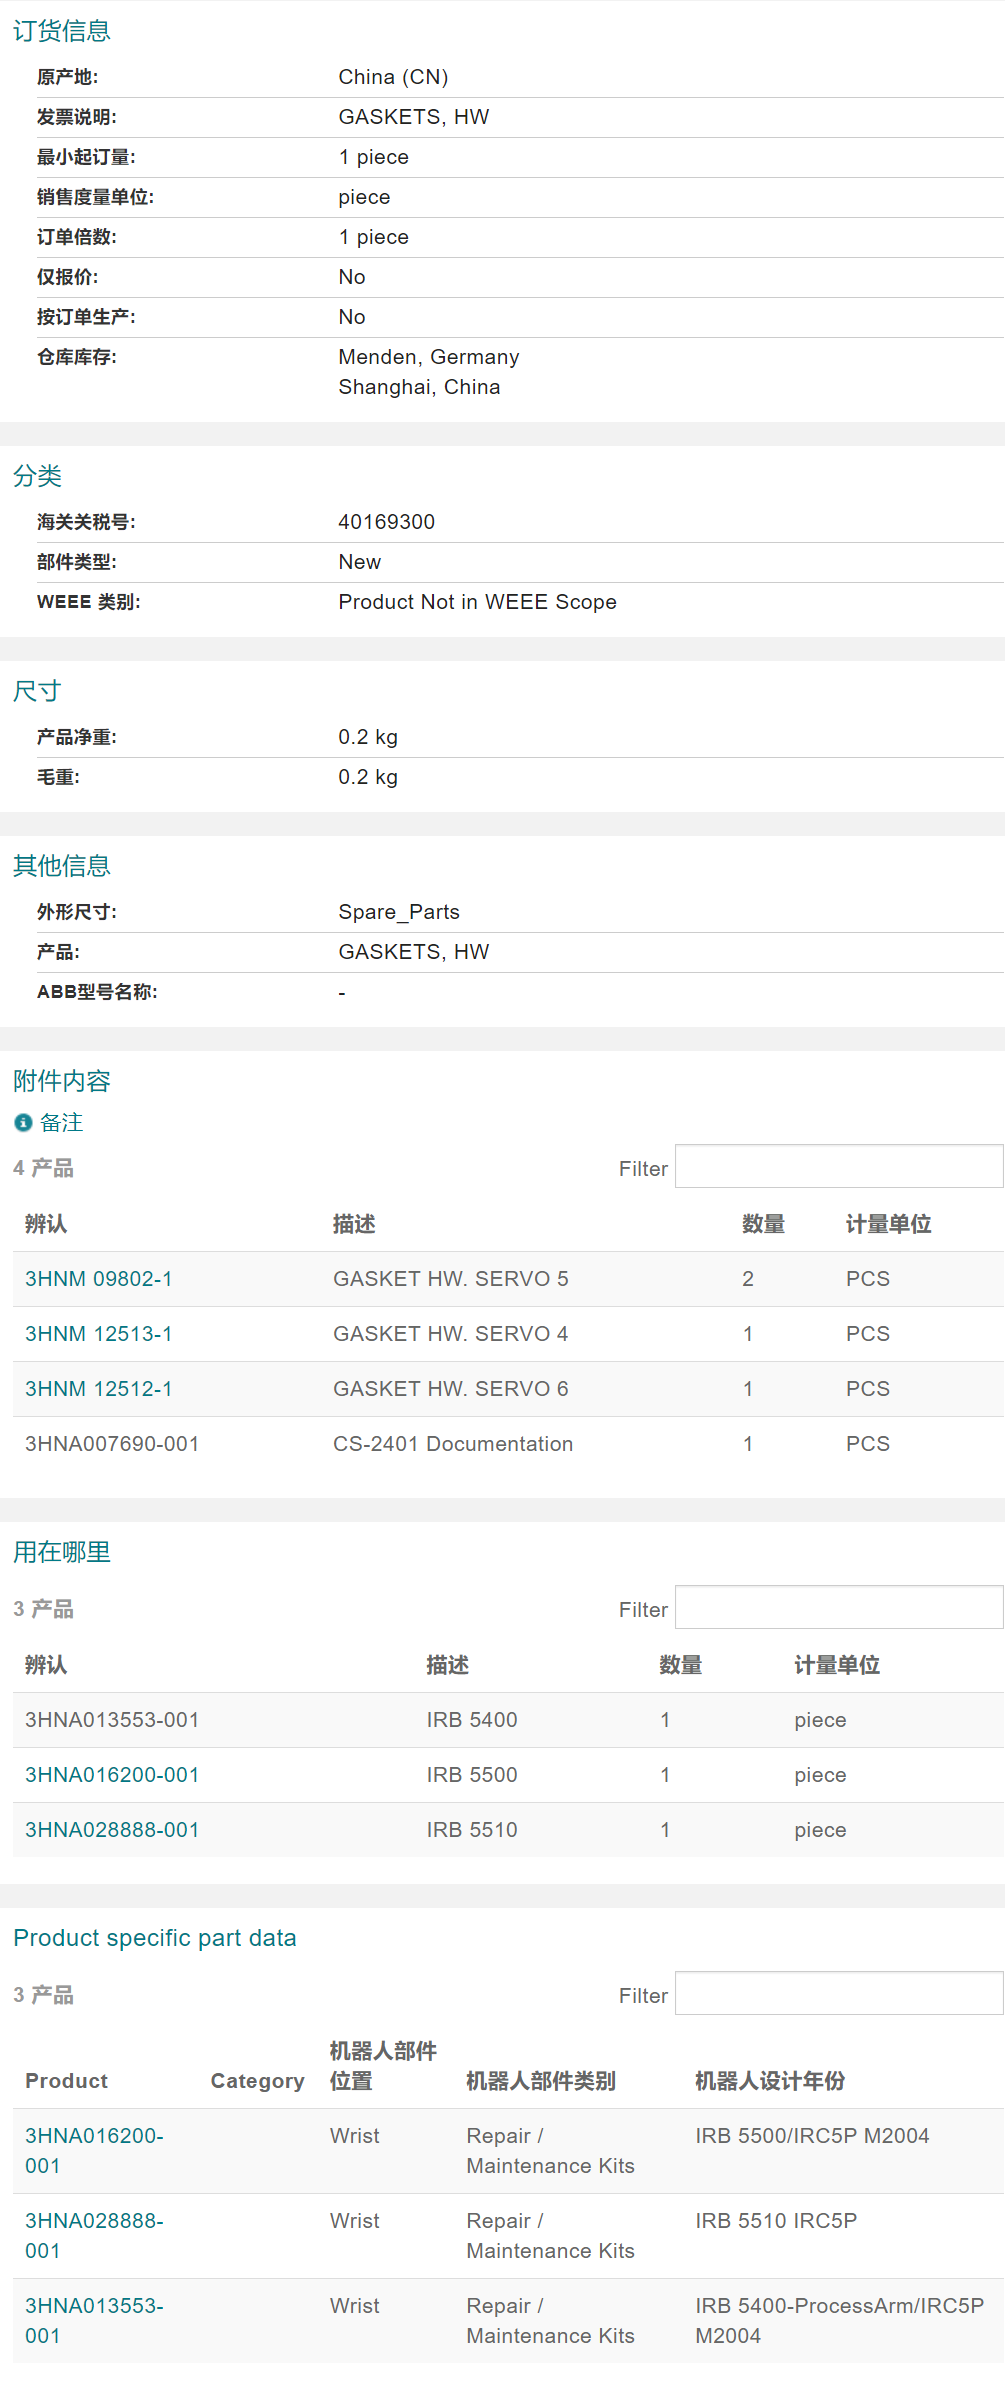Sort by 机器人部件位置 column header

pos(383,2066)
